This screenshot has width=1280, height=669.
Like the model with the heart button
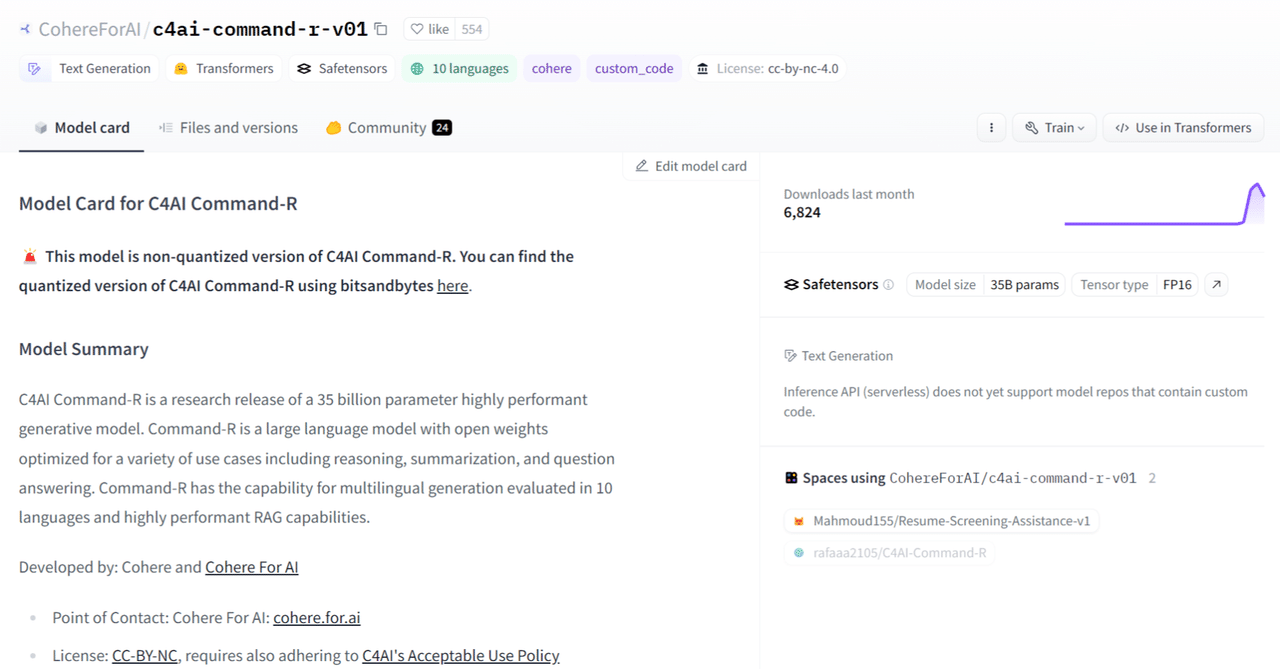coord(429,29)
